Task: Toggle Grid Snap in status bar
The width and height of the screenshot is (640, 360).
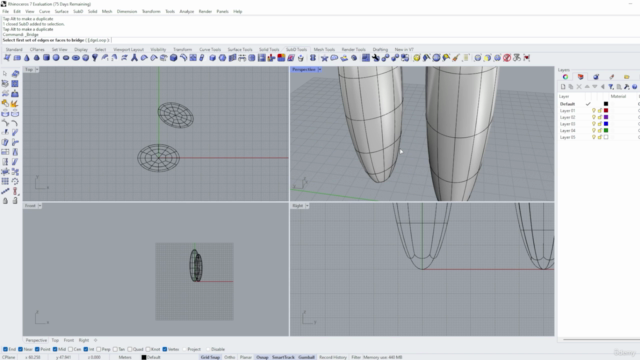Action: [210, 357]
